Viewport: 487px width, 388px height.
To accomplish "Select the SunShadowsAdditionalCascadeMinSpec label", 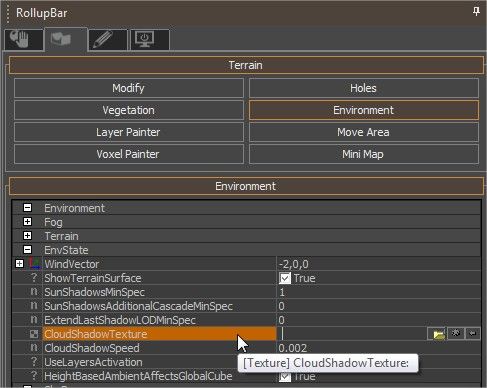I will click(x=138, y=306).
